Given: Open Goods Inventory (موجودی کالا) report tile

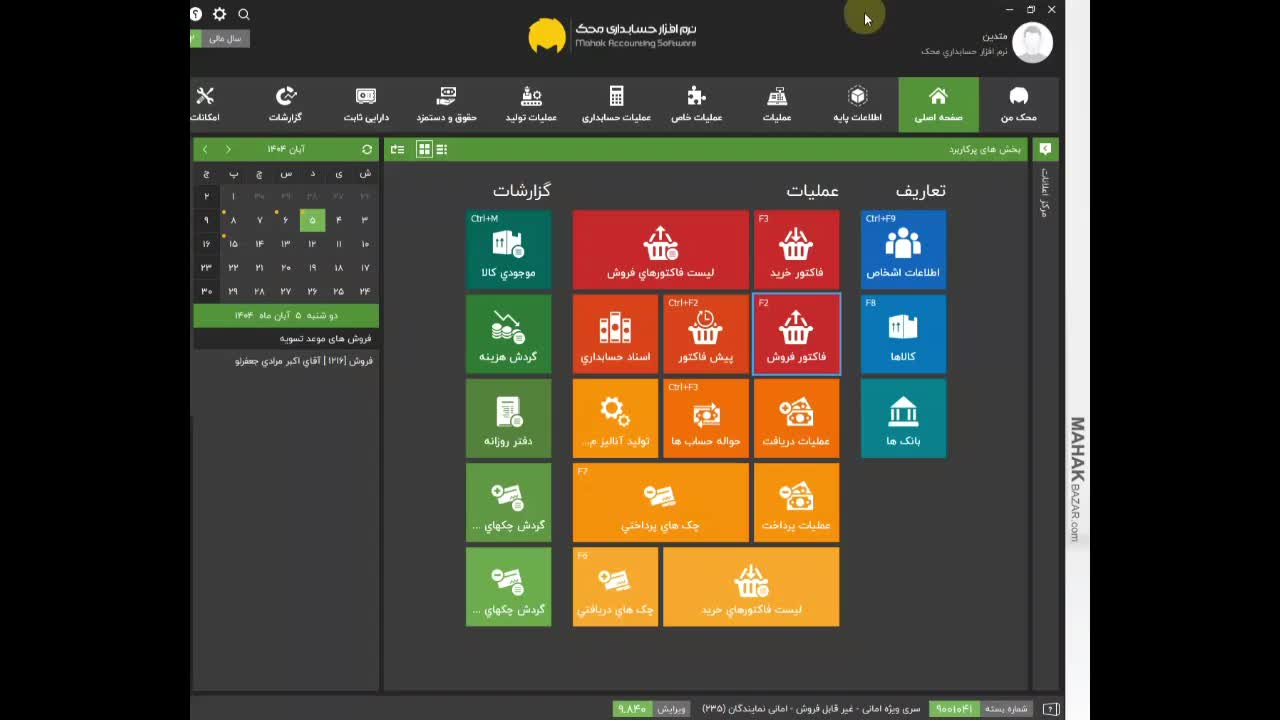Looking at the screenshot, I should tap(508, 250).
